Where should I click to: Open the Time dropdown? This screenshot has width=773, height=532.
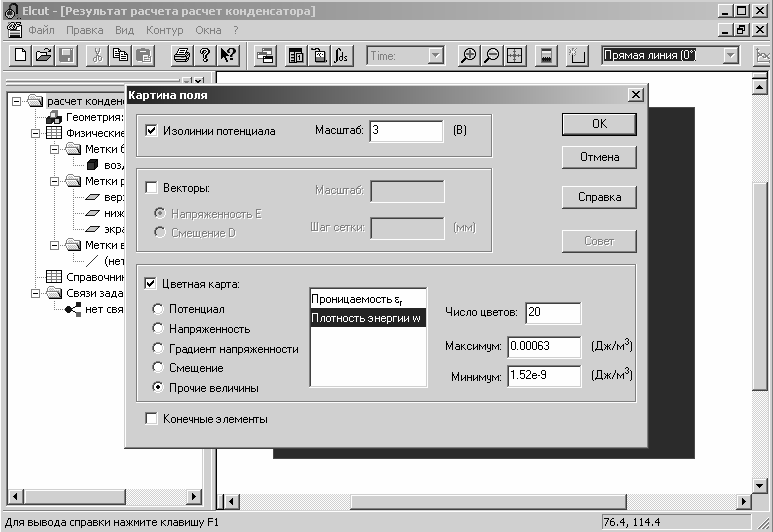435,56
